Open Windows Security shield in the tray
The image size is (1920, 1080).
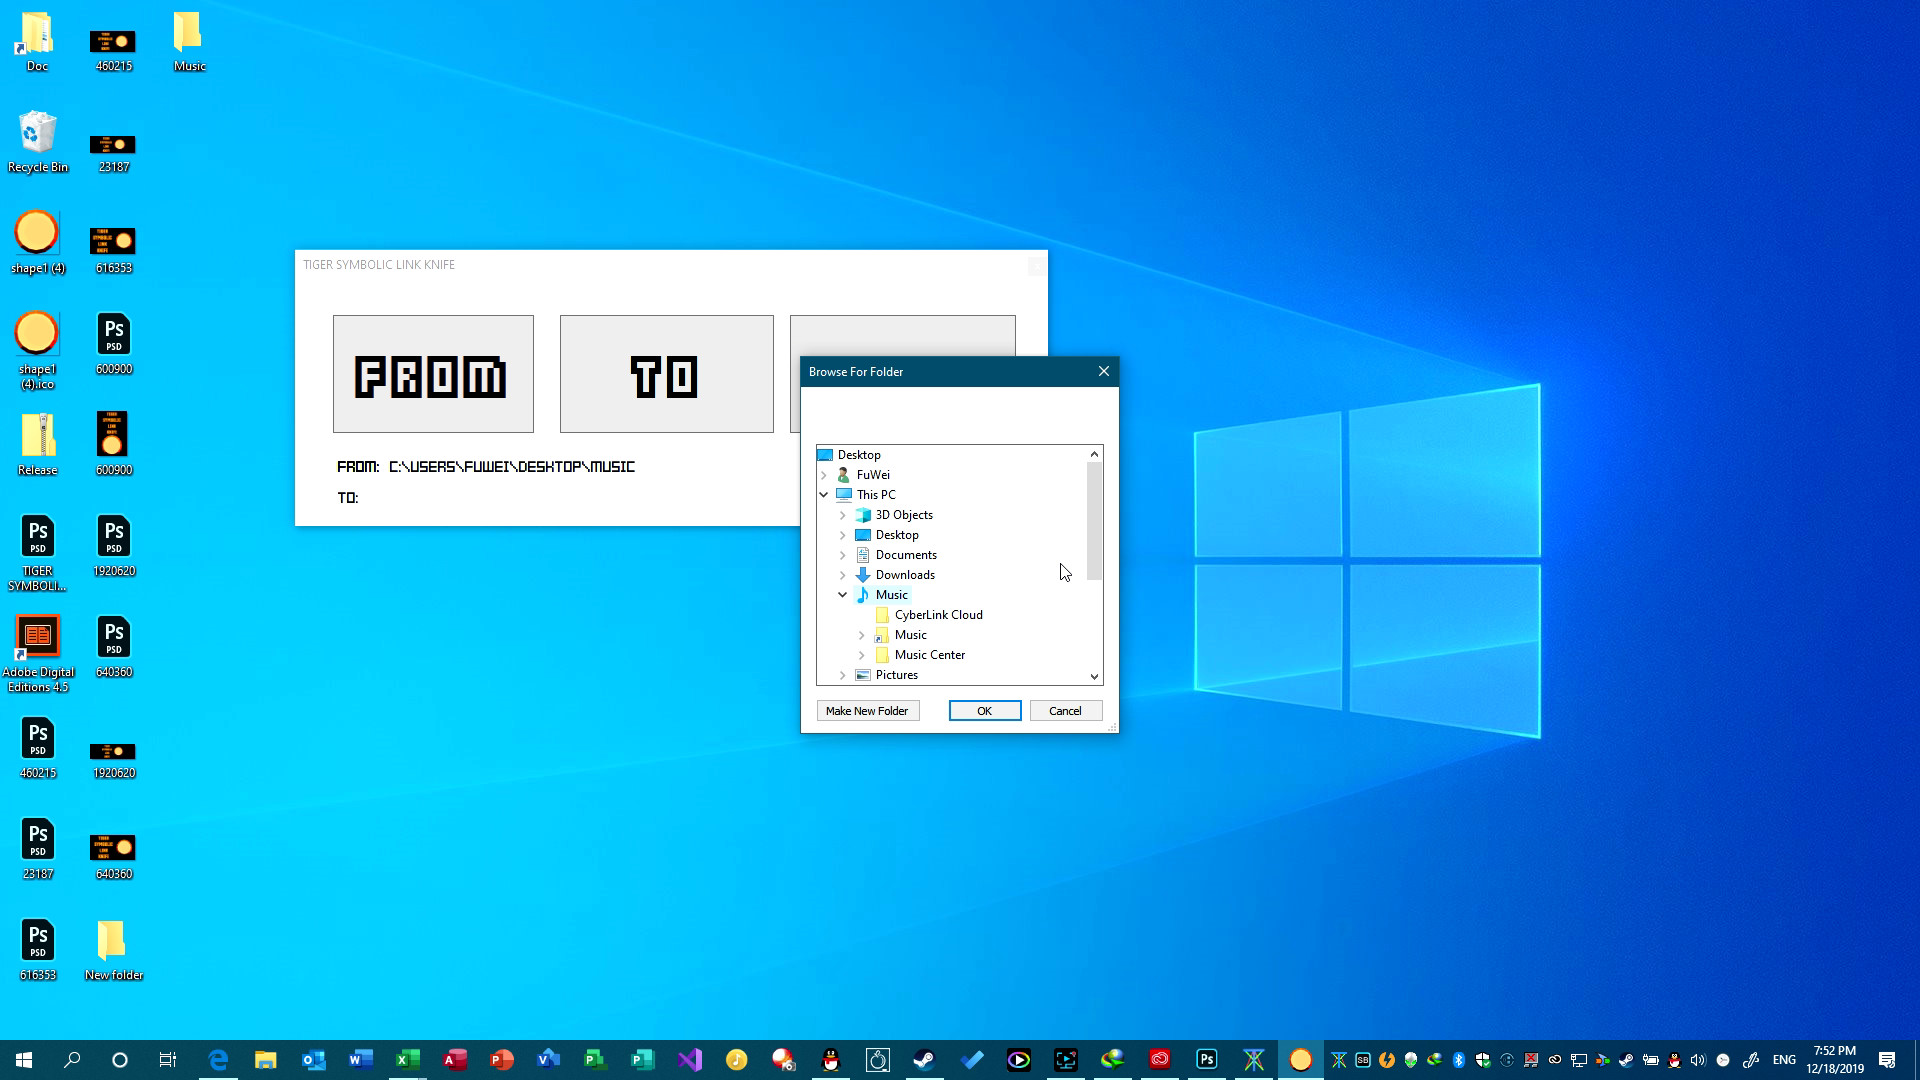pos(1482,1060)
